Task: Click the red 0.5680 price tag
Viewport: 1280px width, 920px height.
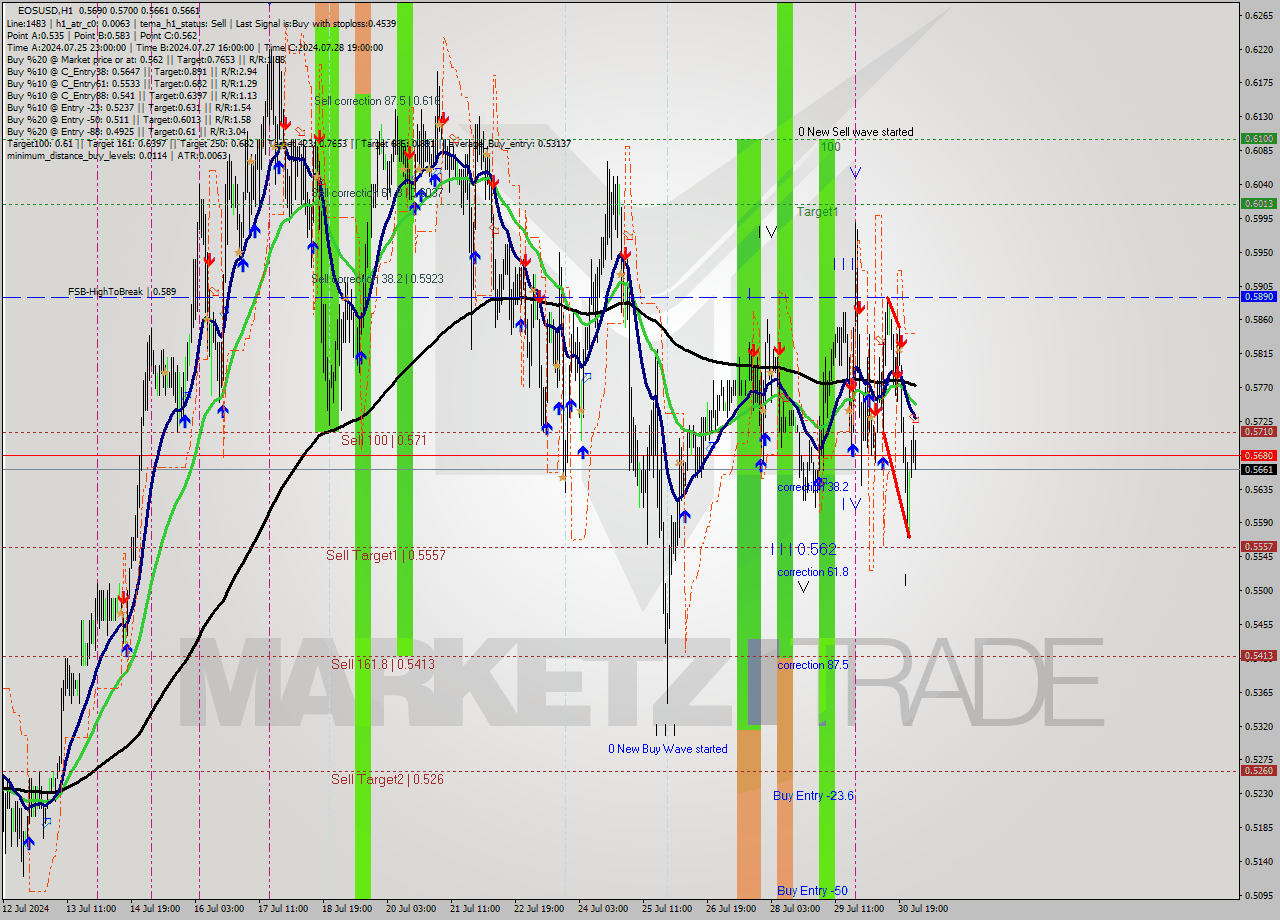Action: tap(1258, 455)
